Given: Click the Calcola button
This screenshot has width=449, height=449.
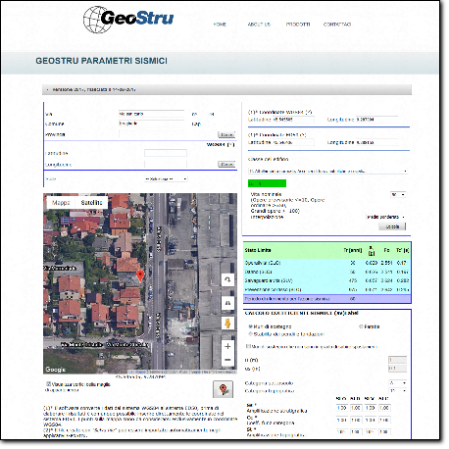Looking at the screenshot, I should point(392,227).
